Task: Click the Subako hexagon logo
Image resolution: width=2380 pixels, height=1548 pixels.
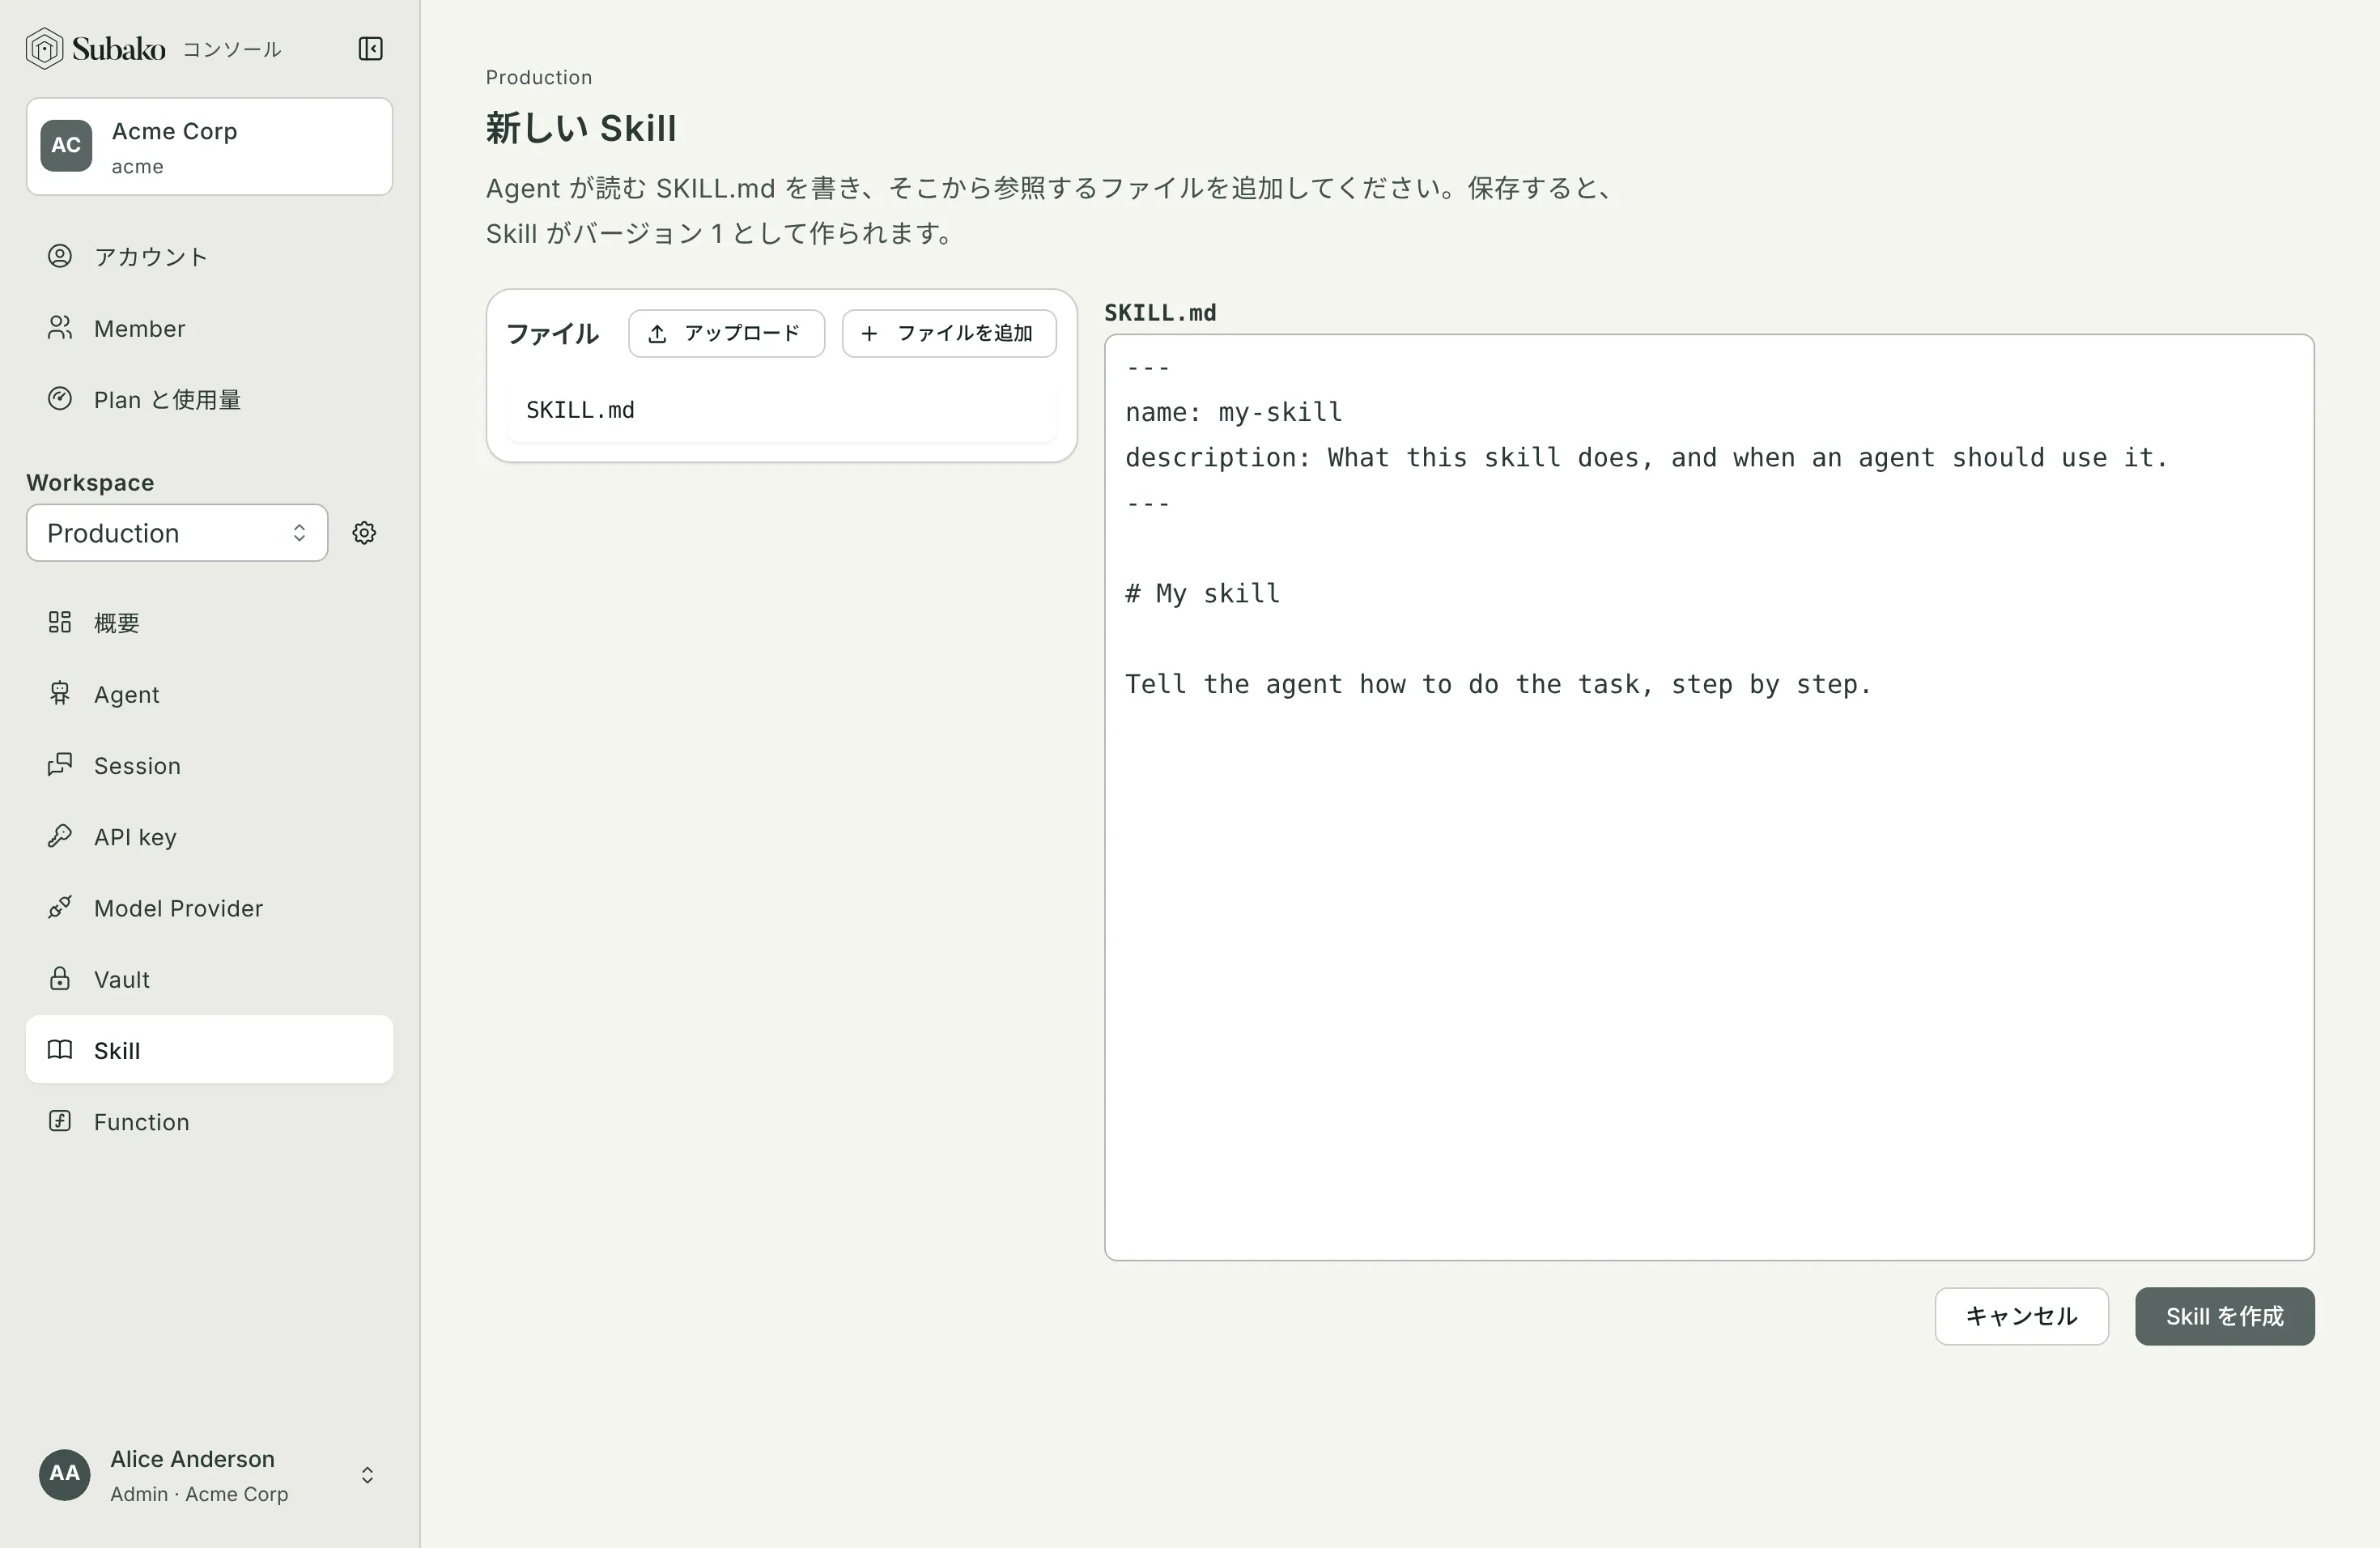Action: tap(44, 48)
